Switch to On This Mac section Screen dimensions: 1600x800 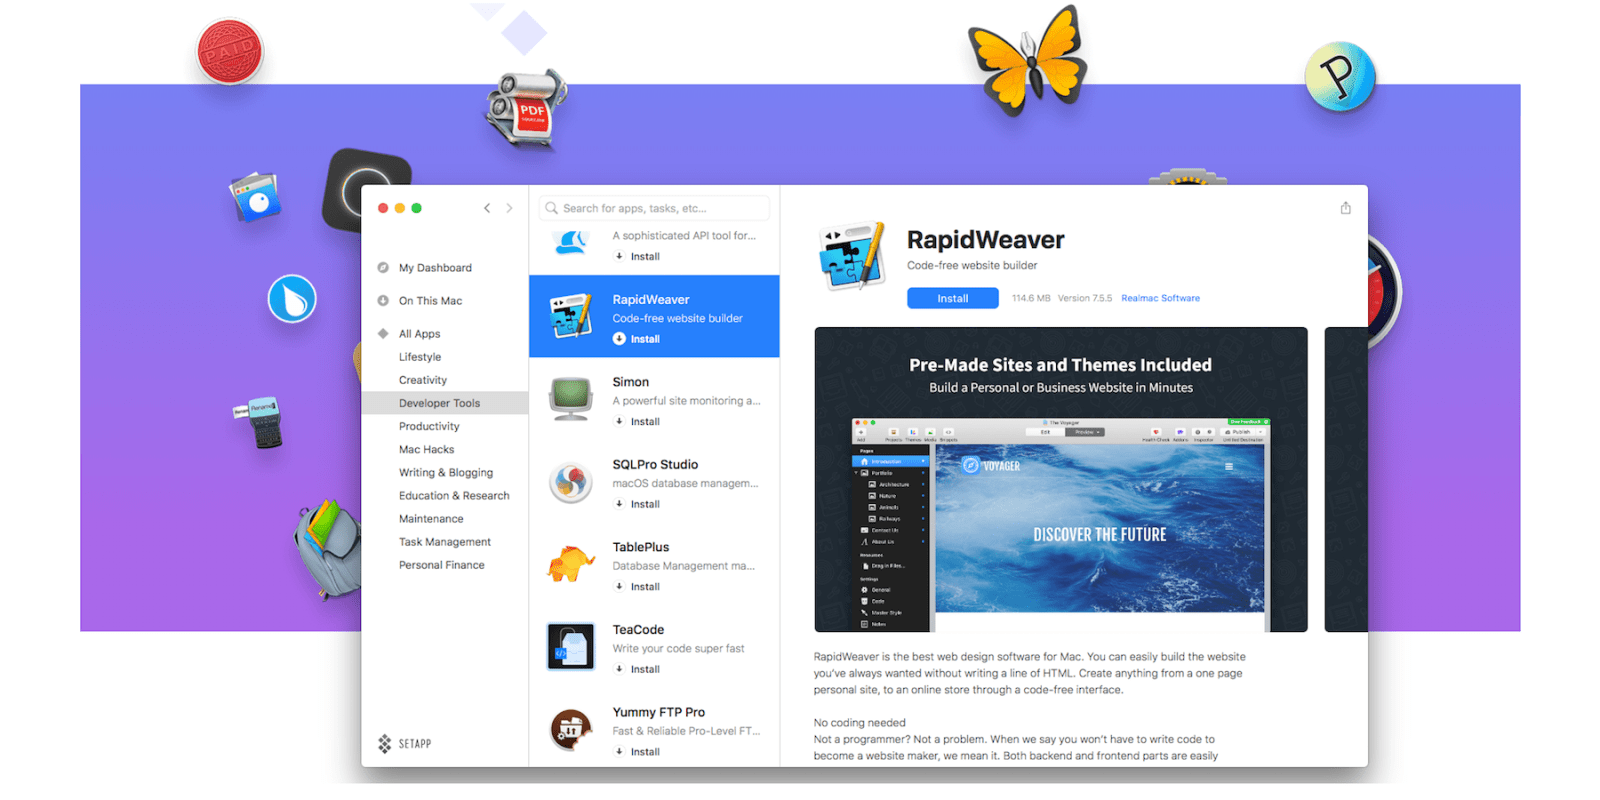[430, 301]
